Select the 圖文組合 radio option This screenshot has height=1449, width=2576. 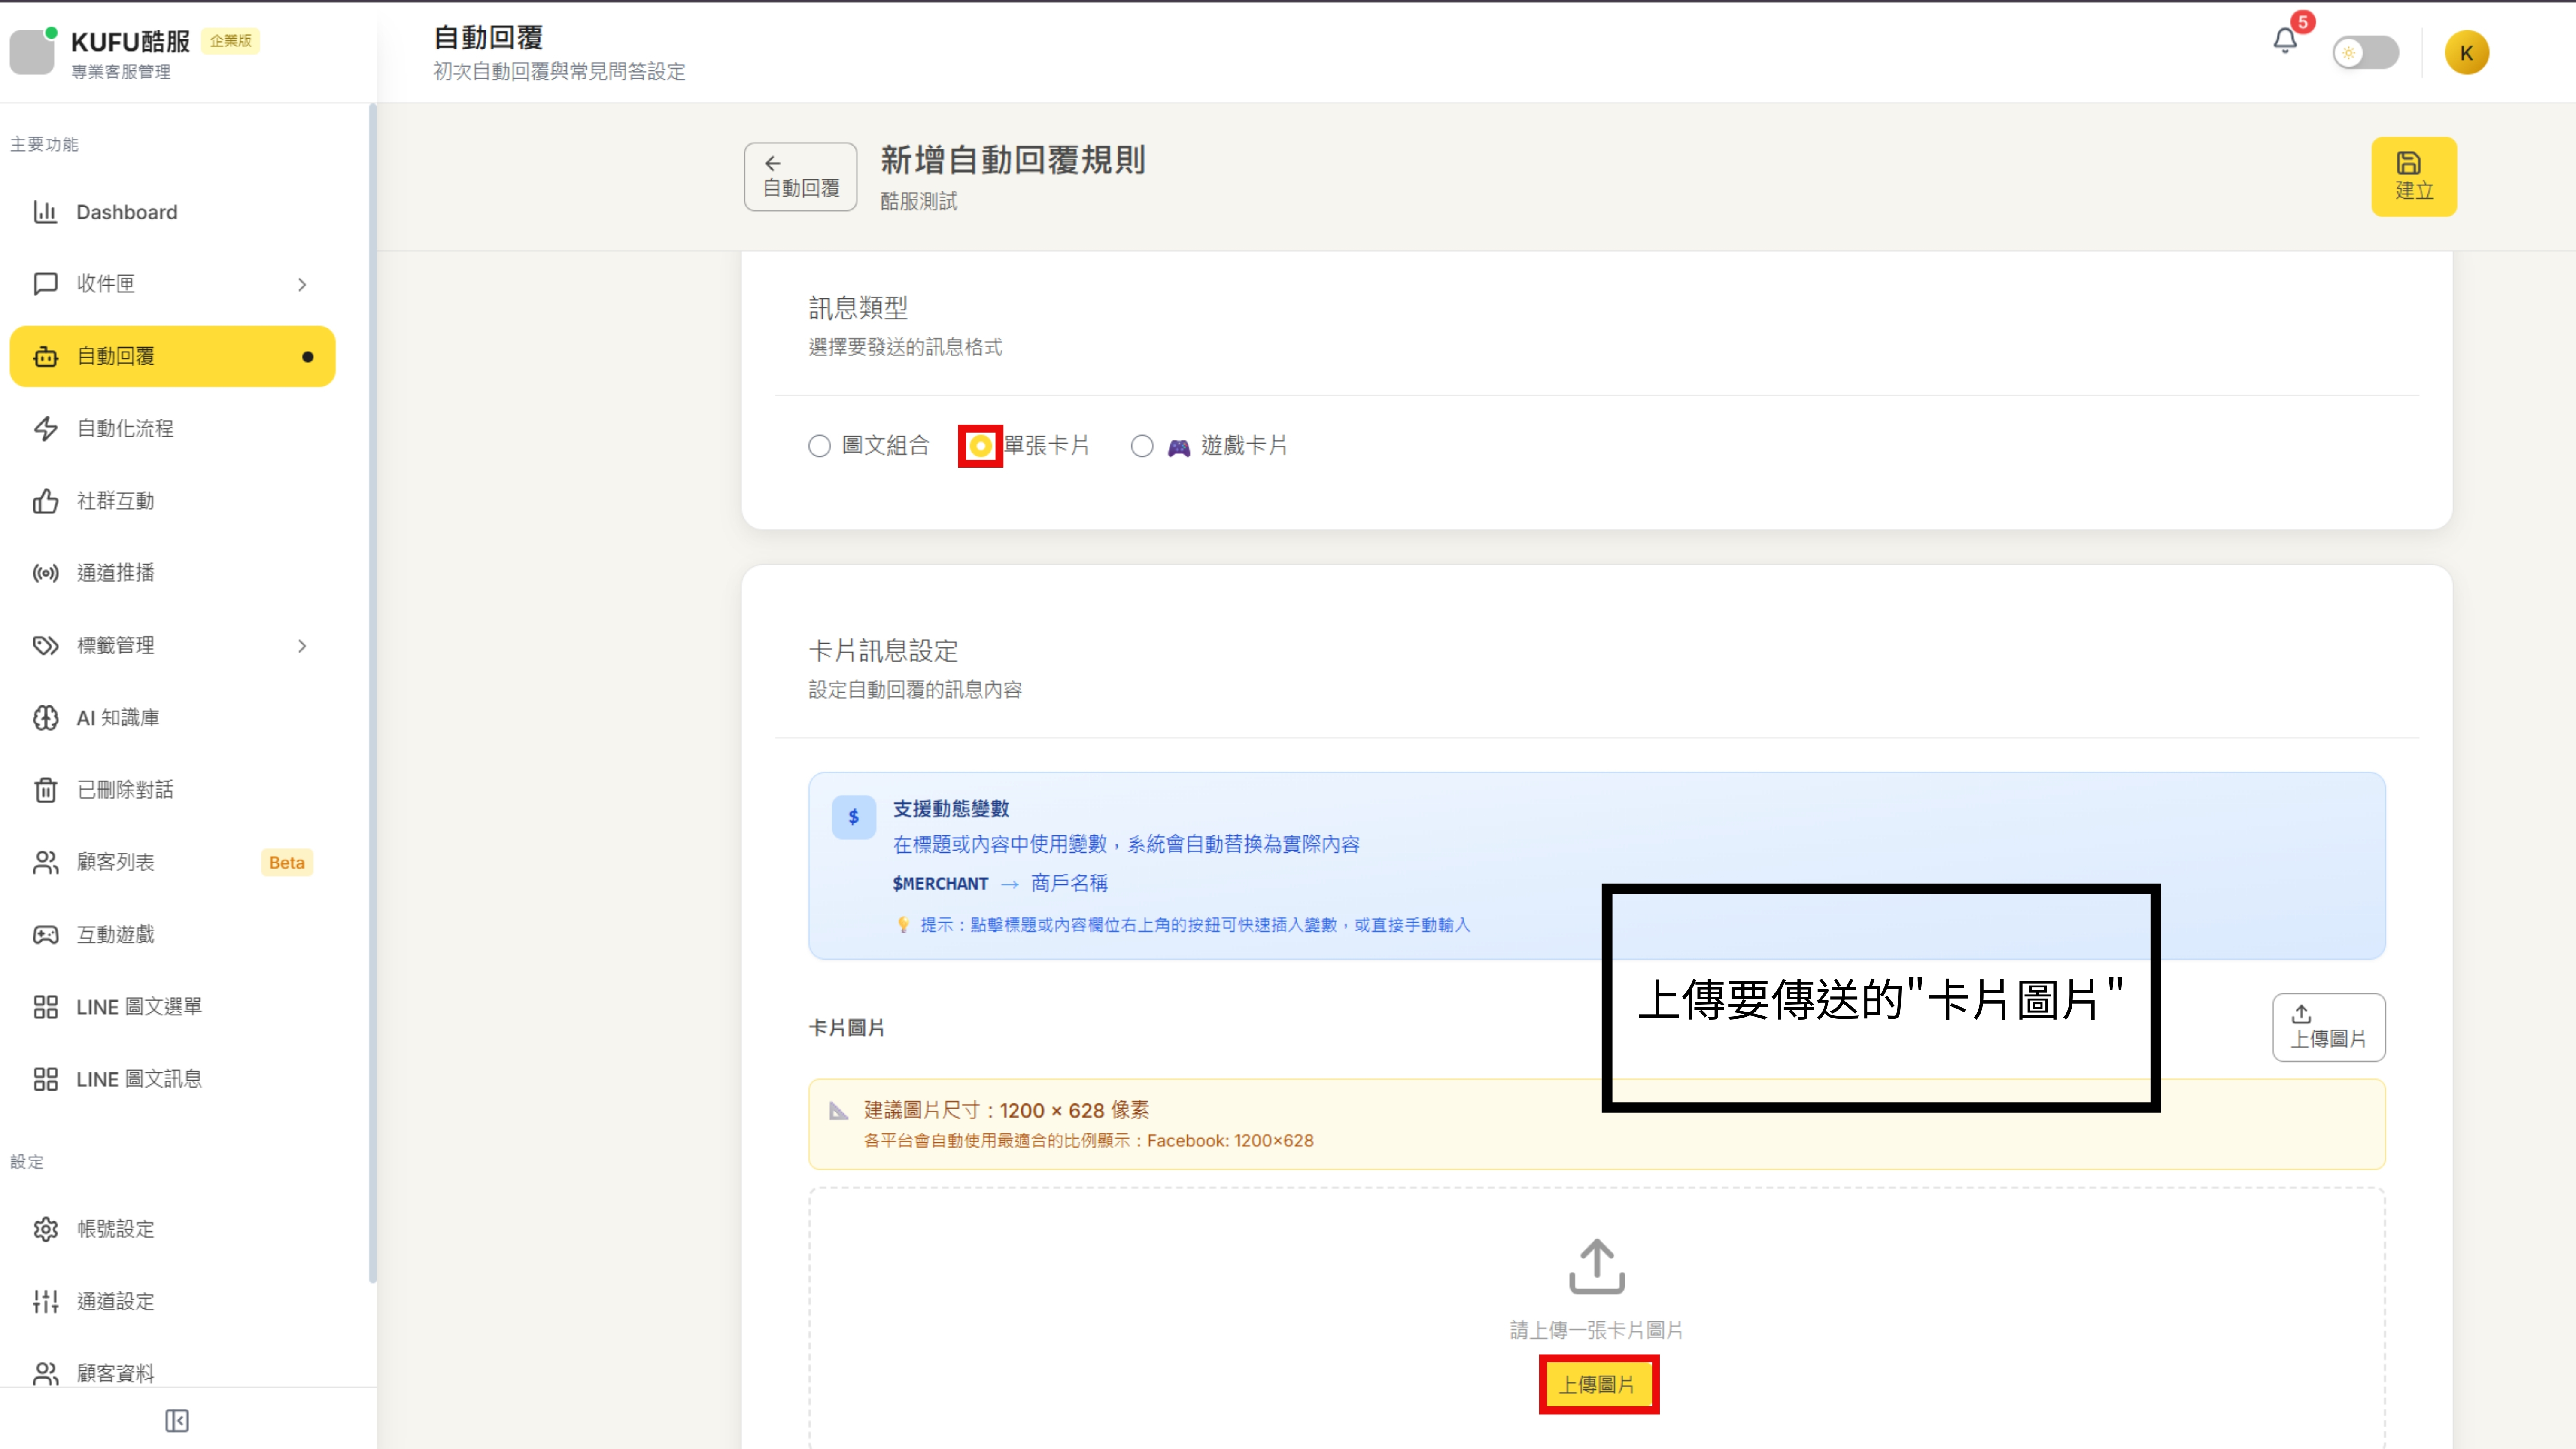[819, 446]
